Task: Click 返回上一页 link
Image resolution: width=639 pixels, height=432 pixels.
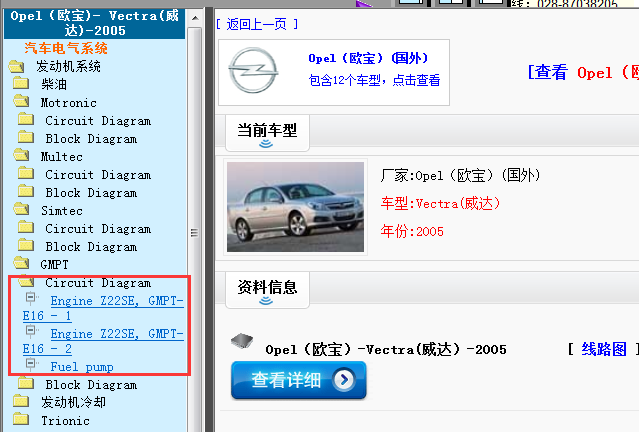Action: pos(257,24)
